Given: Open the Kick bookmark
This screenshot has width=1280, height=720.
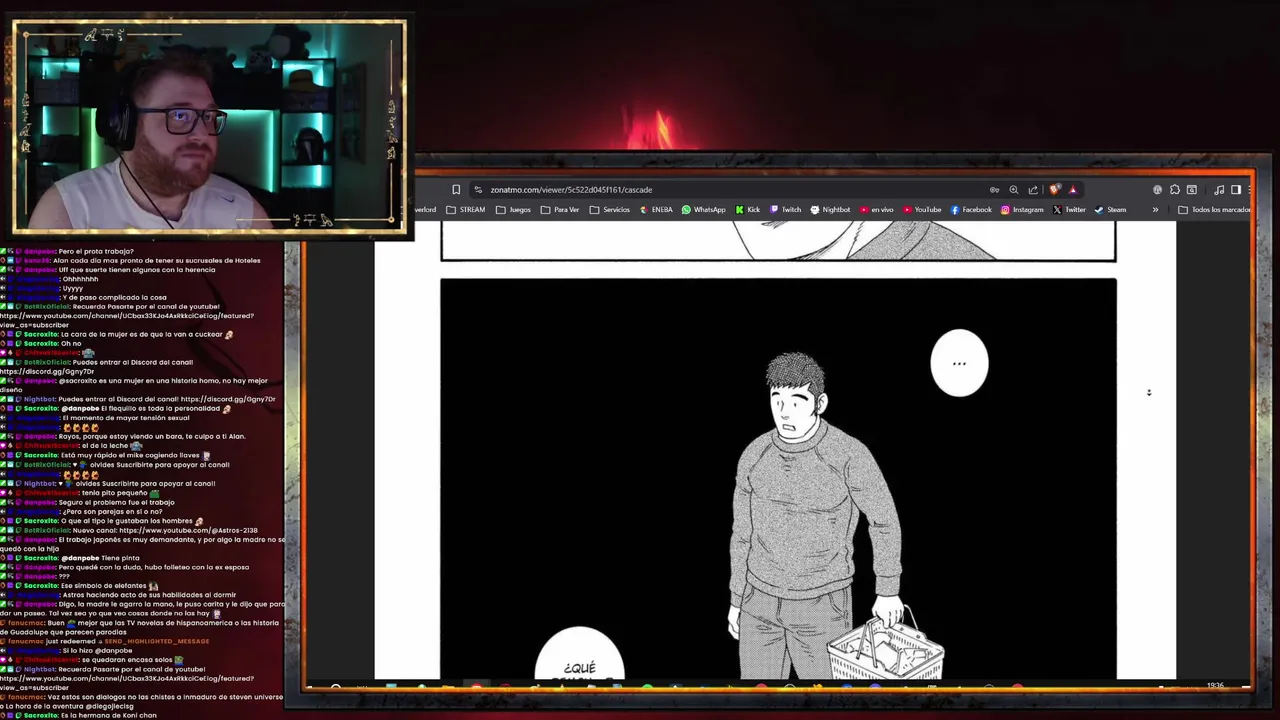Looking at the screenshot, I should tap(748, 210).
